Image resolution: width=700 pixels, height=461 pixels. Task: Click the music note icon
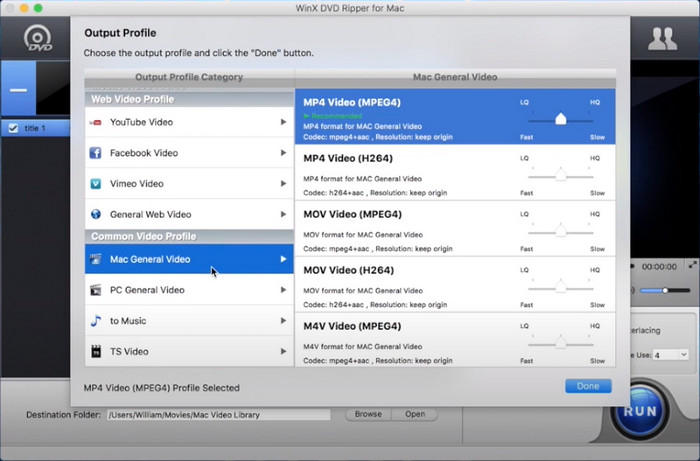96,321
